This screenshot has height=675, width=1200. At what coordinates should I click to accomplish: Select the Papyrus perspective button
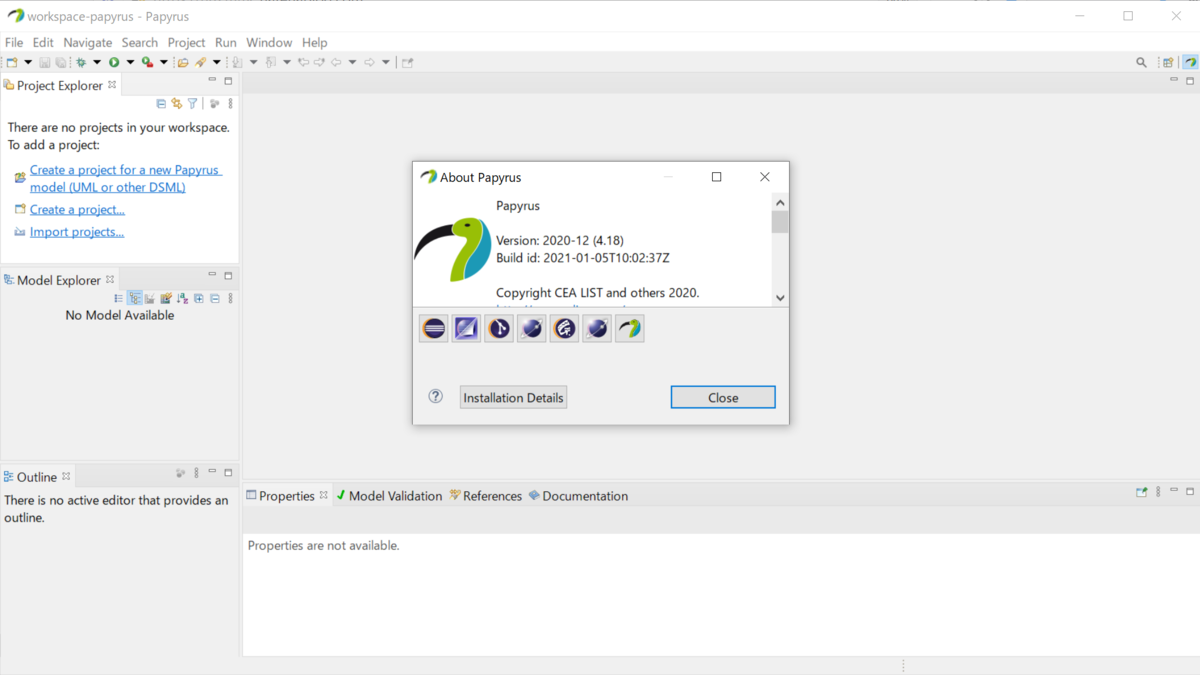tap(1190, 62)
